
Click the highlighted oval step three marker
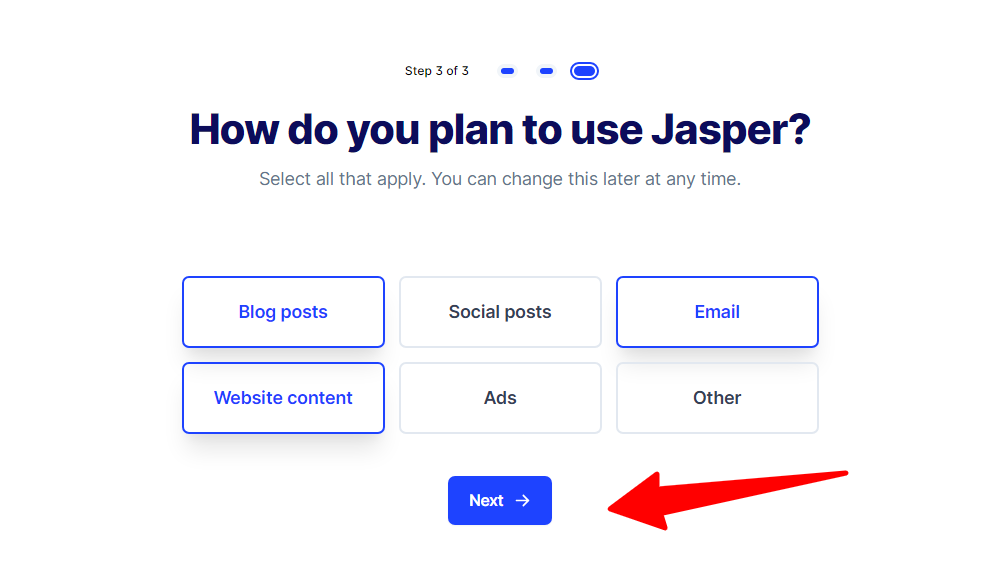pyautogui.click(x=584, y=70)
